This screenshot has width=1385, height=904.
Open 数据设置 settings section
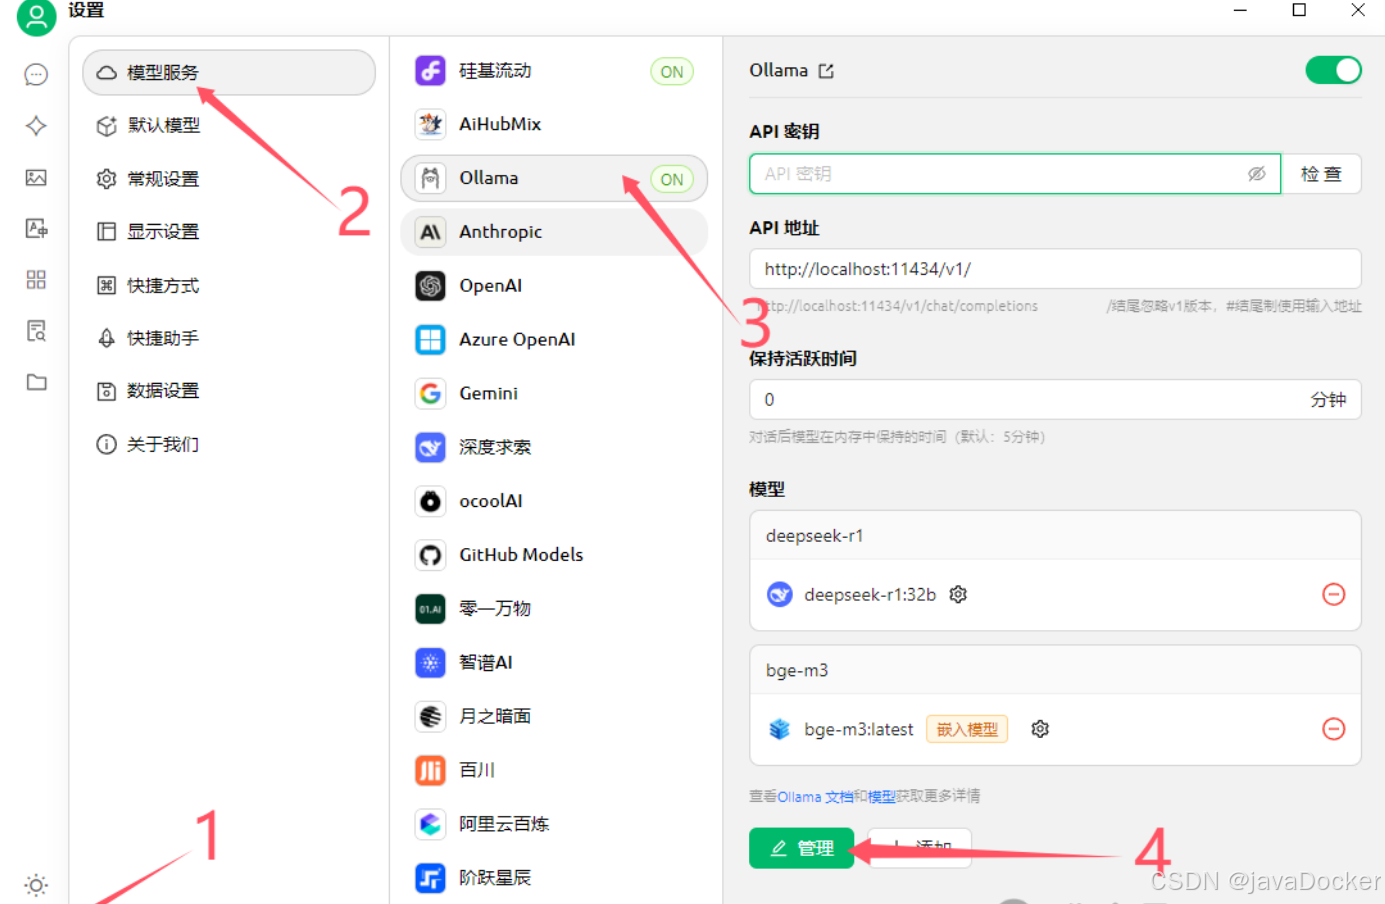coord(229,391)
